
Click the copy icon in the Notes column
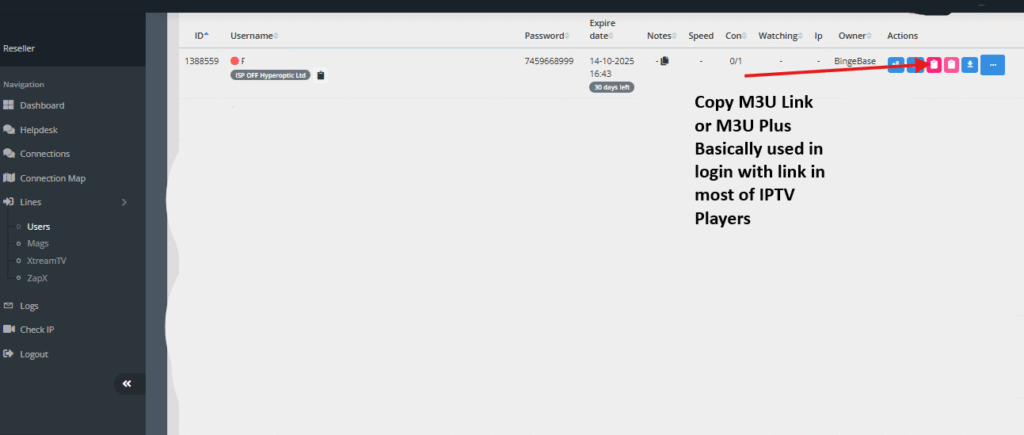pos(665,61)
